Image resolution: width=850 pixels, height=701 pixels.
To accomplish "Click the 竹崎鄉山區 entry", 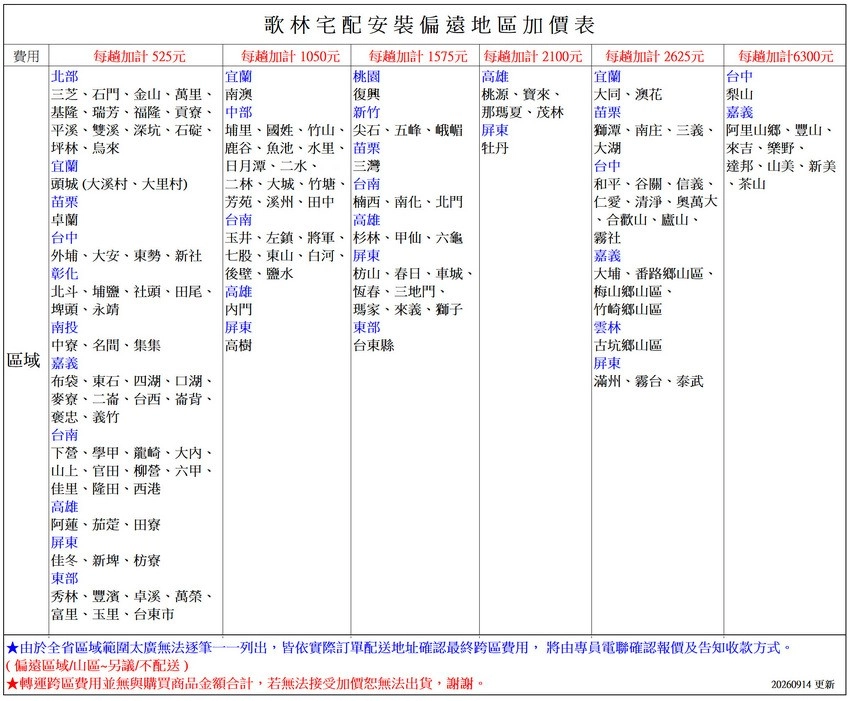I will [x=628, y=309].
